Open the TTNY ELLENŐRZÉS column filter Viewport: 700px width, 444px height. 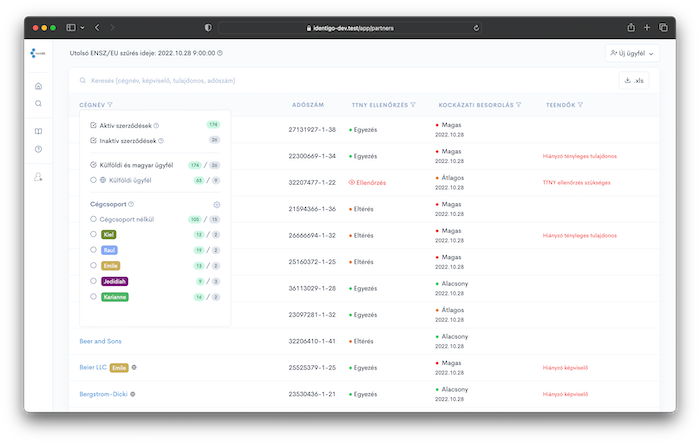click(x=400, y=104)
